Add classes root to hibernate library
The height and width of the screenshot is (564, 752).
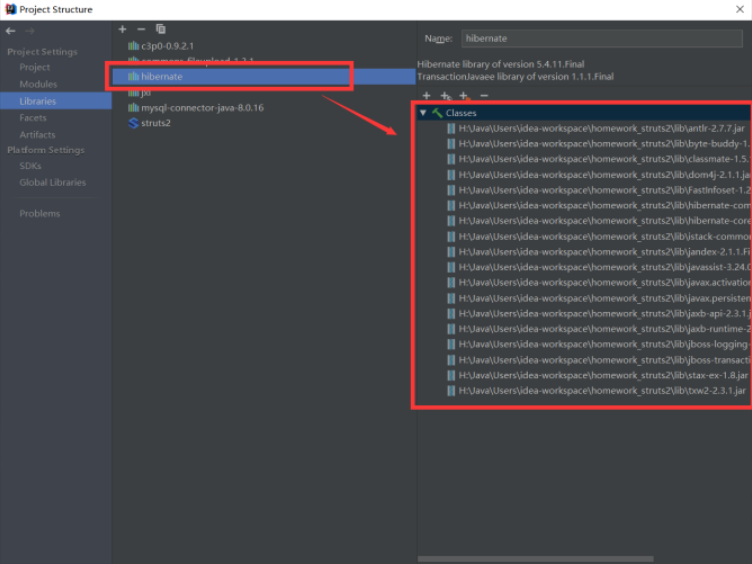click(x=426, y=95)
